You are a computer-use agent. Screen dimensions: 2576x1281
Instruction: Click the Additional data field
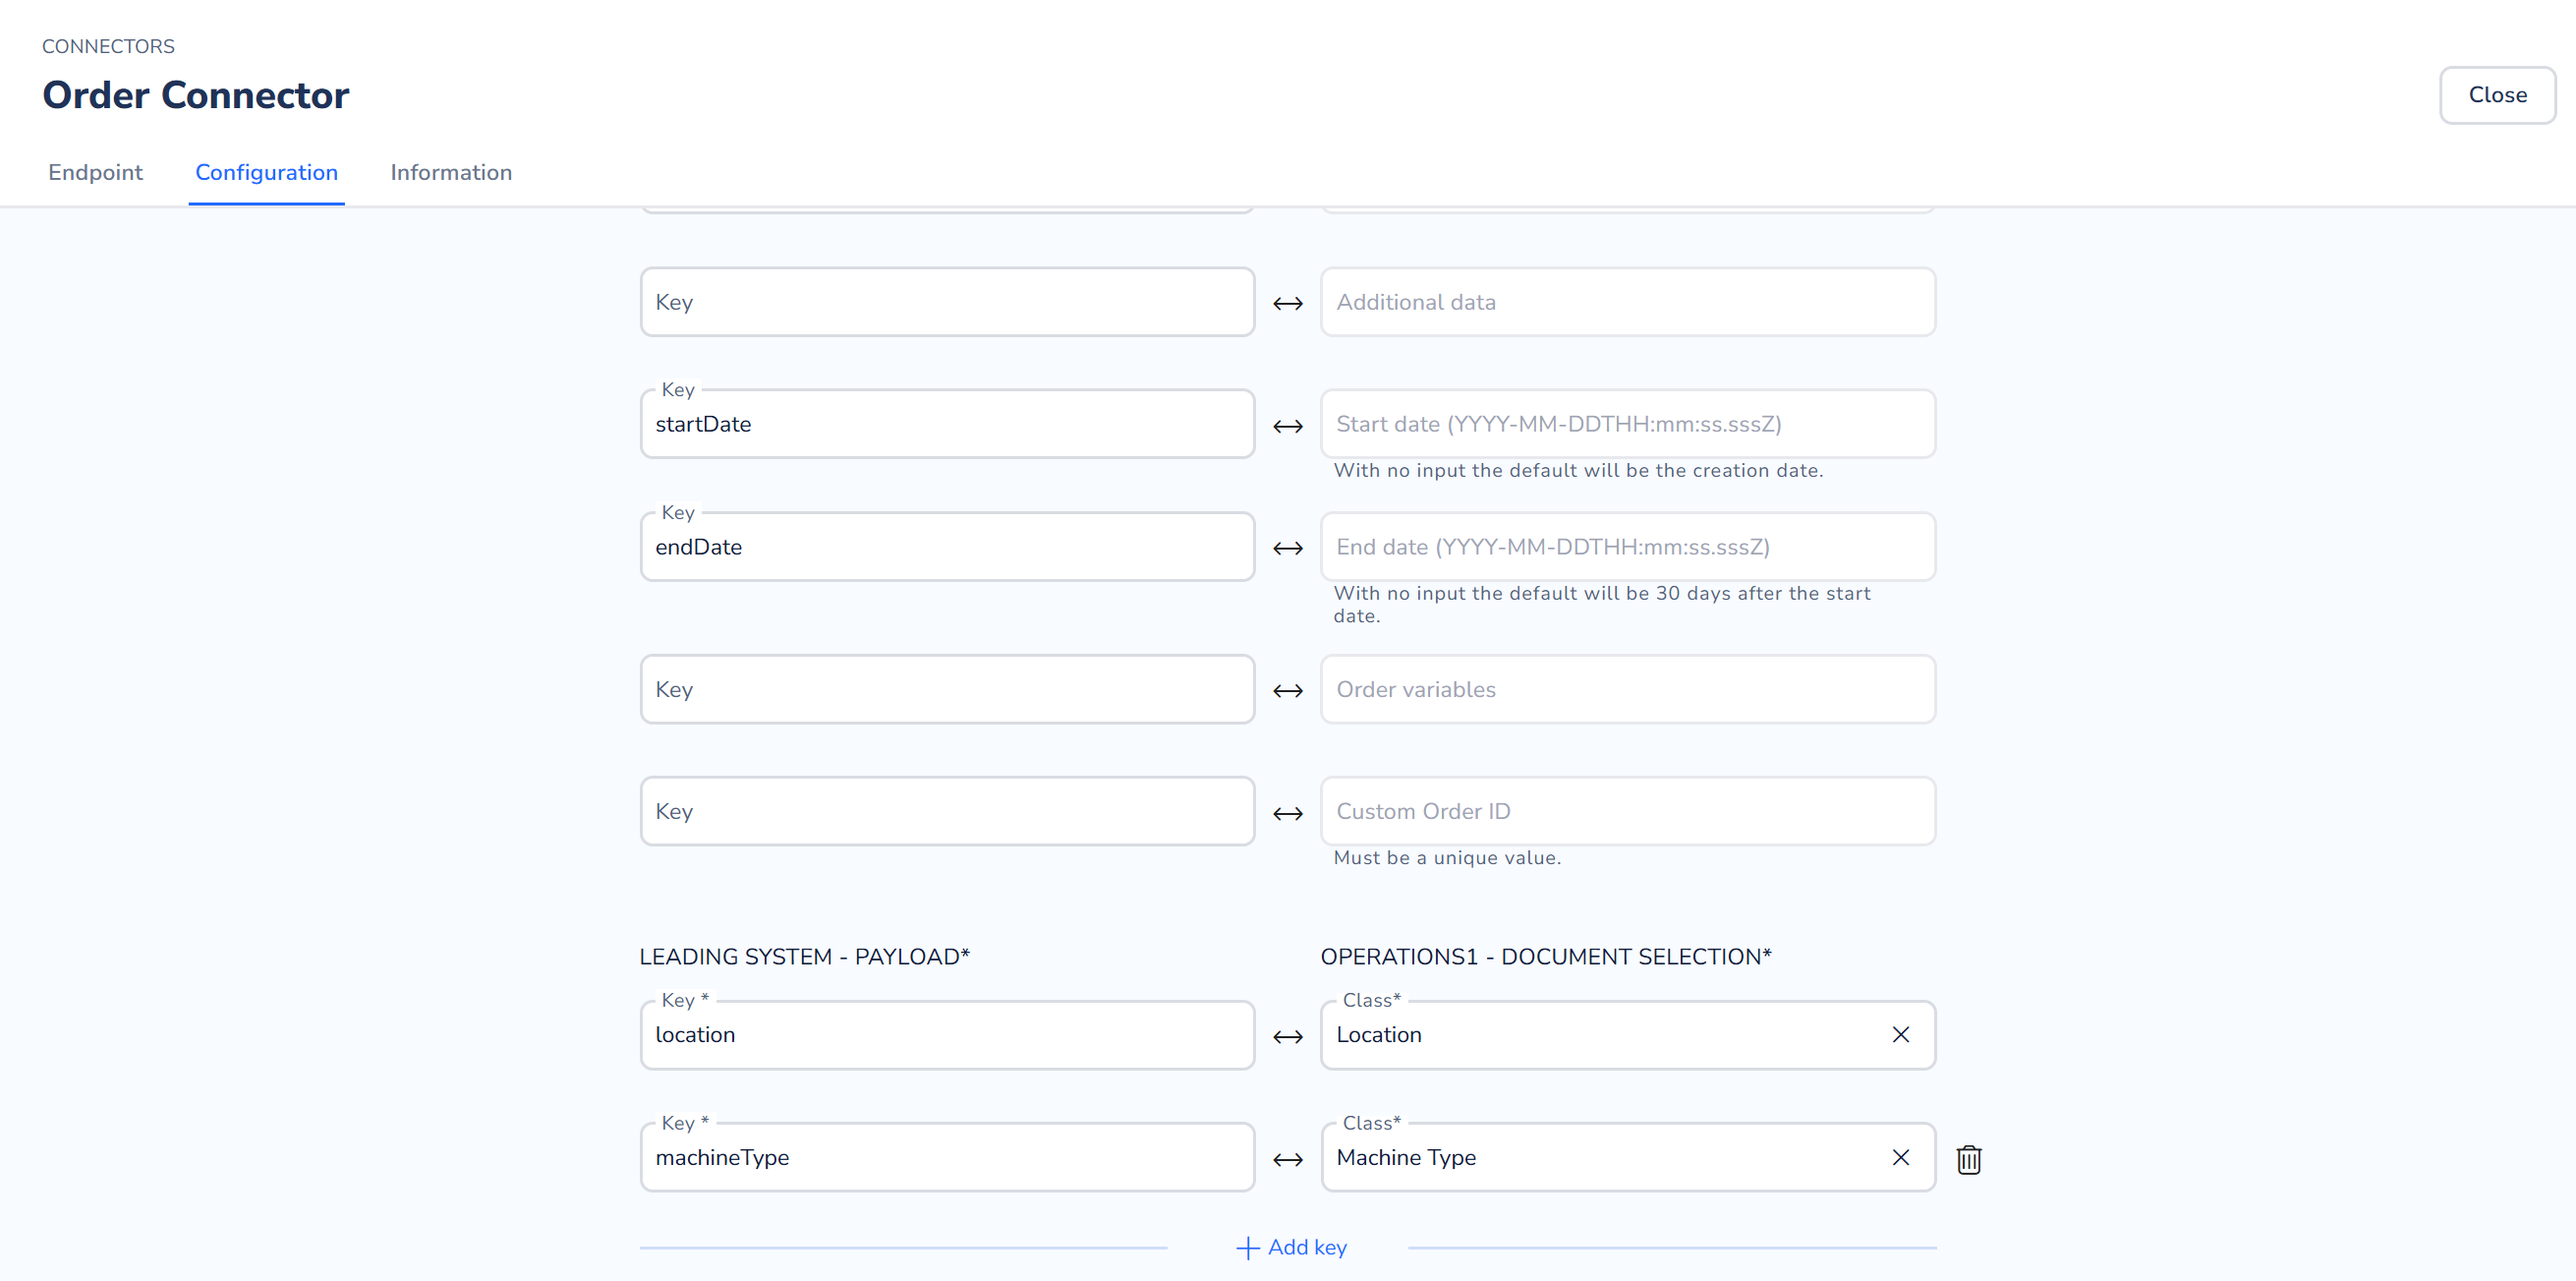point(1627,302)
